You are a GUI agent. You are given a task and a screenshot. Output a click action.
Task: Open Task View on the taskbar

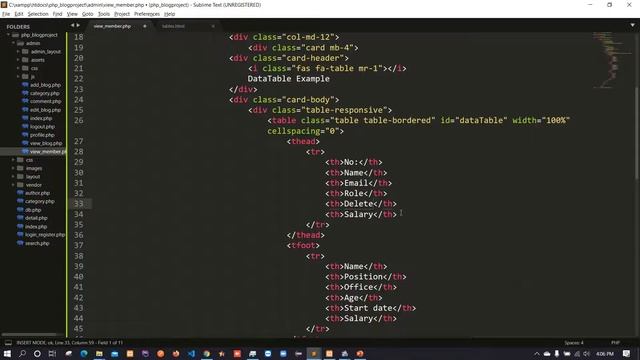coord(52,353)
